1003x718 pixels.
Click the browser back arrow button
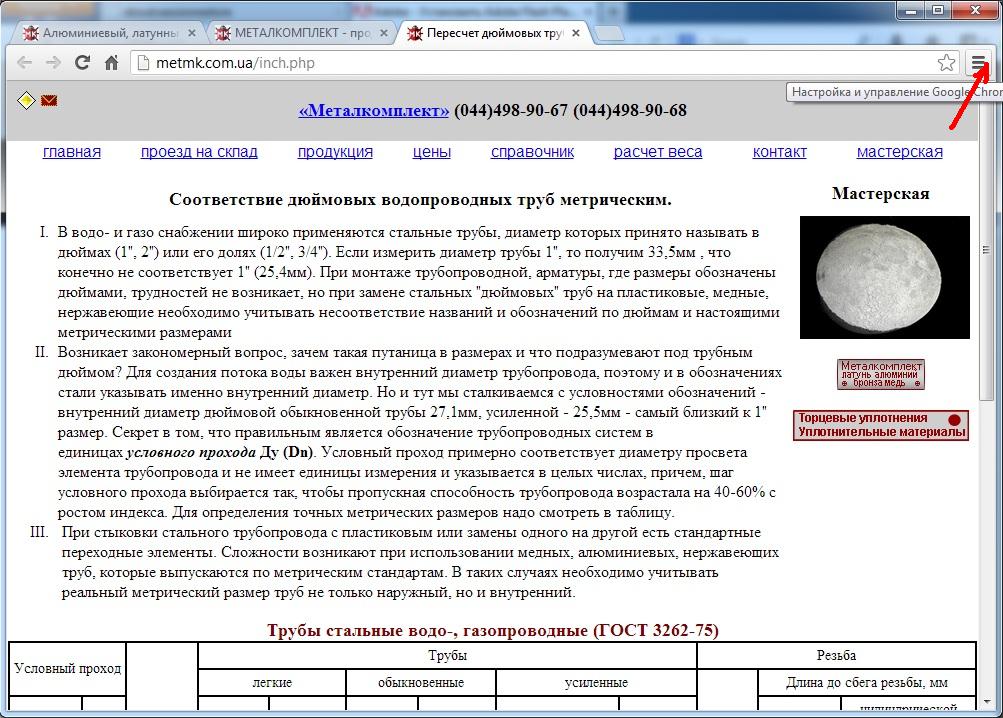[x=25, y=63]
